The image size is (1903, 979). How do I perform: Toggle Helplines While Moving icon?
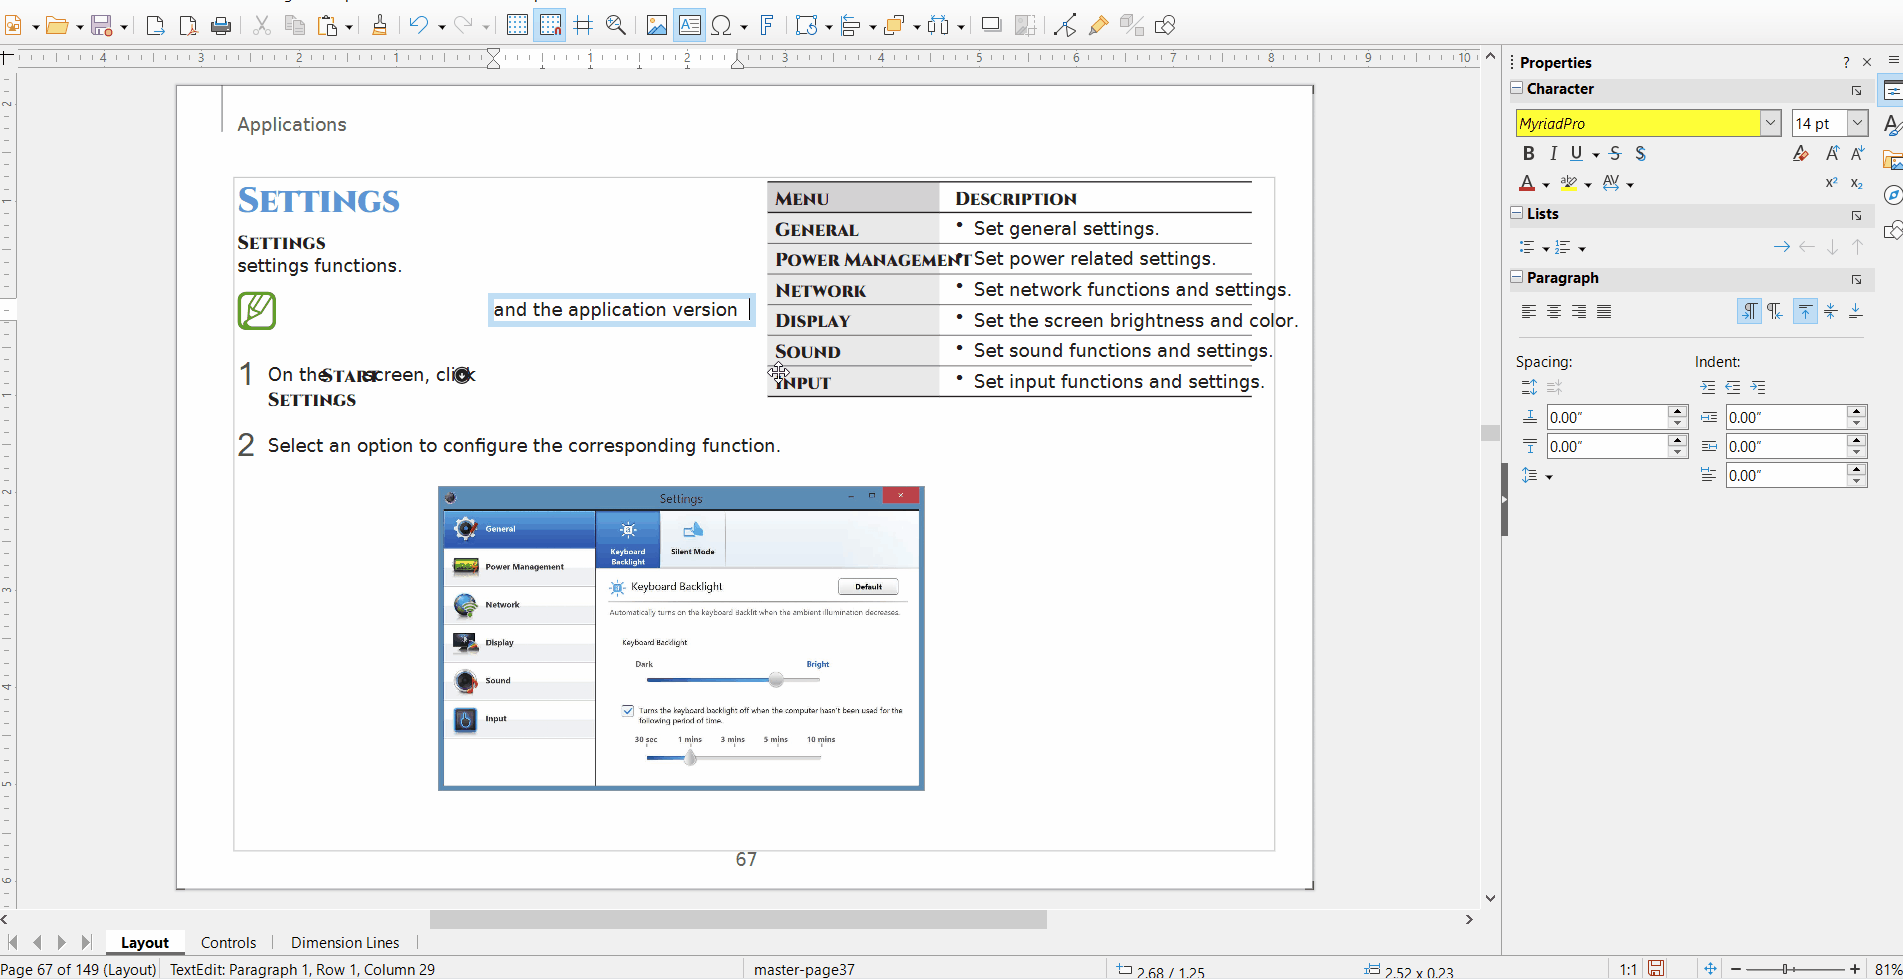tap(583, 26)
